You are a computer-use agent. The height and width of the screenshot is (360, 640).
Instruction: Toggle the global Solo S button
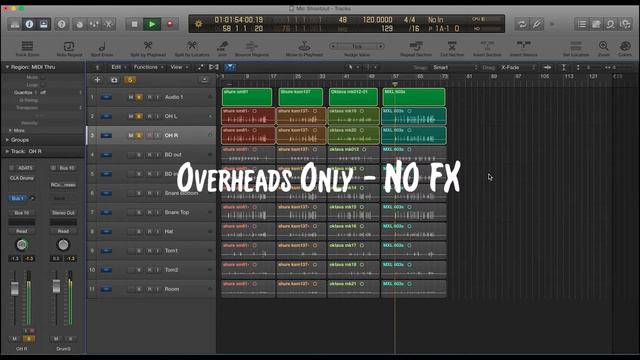click(130, 80)
